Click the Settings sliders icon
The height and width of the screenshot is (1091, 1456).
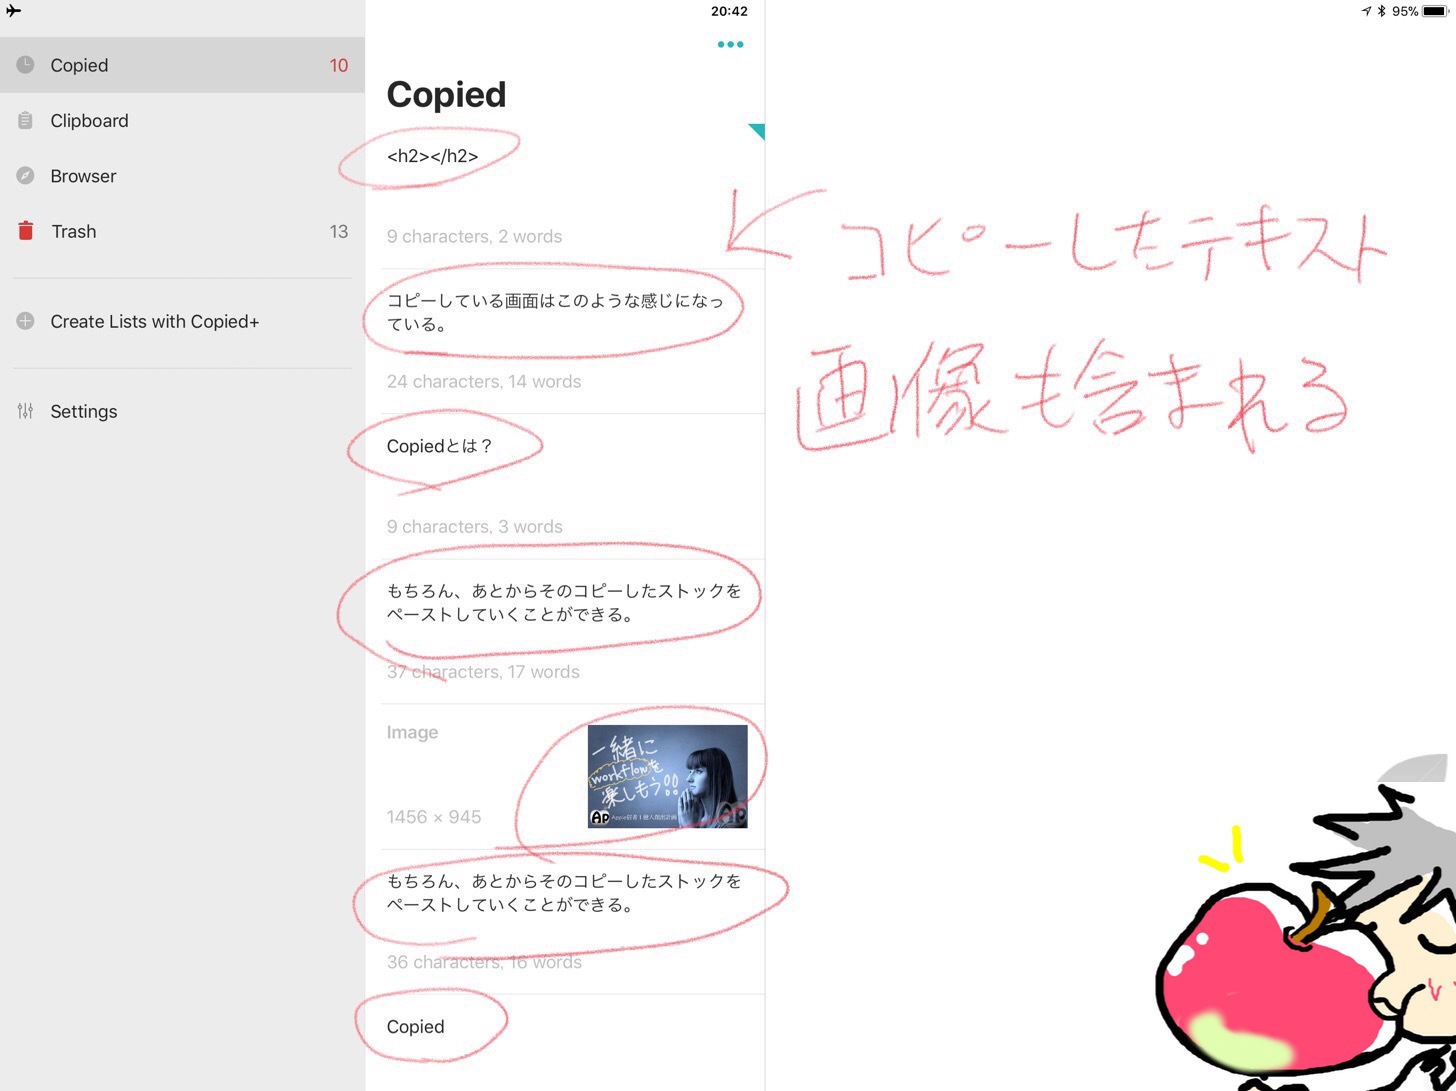[26, 412]
